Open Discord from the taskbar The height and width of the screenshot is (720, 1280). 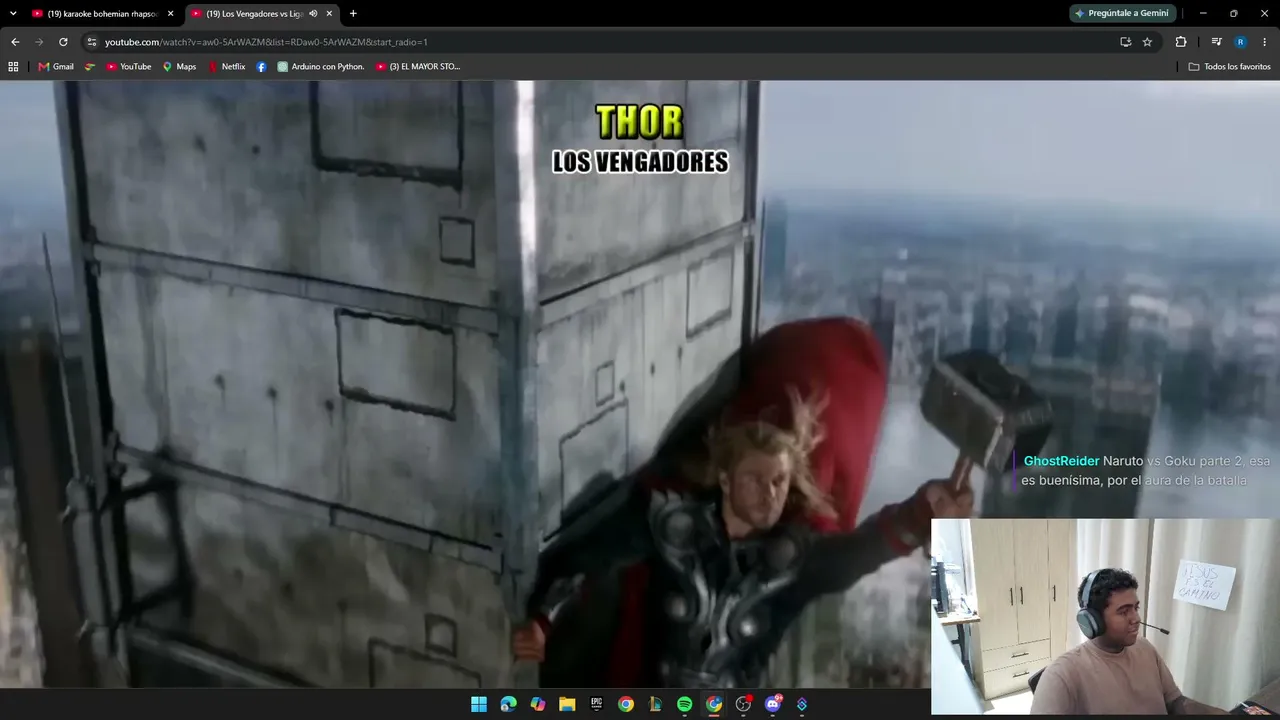pyautogui.click(x=773, y=704)
